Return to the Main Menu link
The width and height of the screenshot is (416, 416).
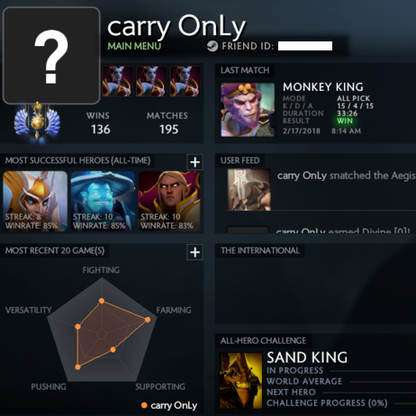pyautogui.click(x=134, y=46)
